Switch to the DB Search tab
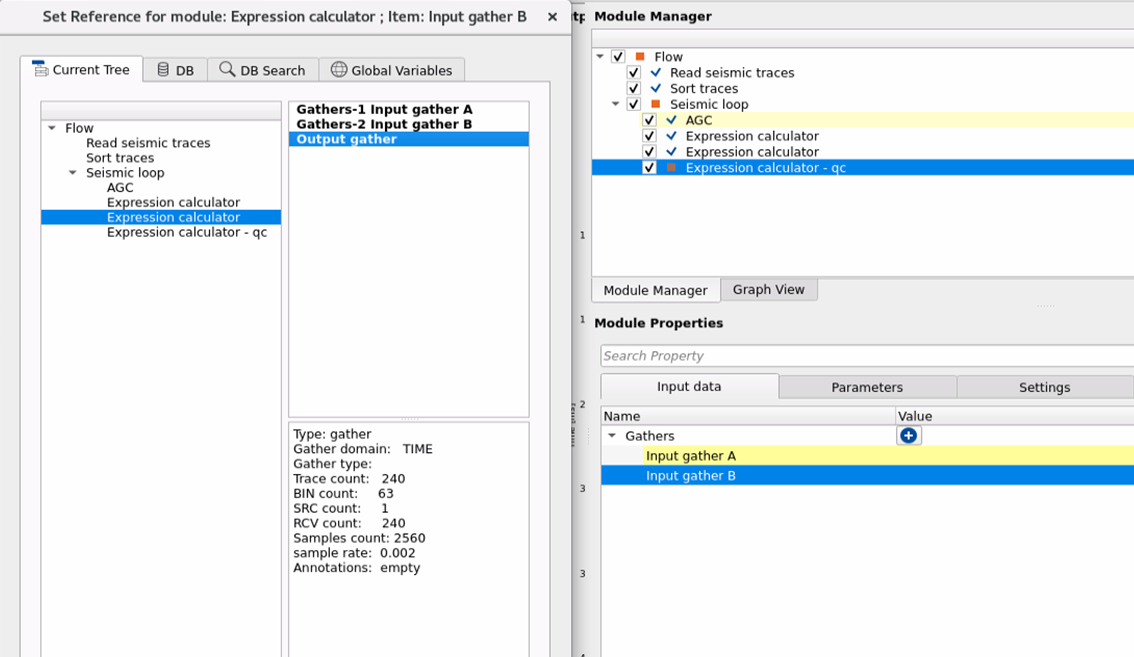 (262, 70)
